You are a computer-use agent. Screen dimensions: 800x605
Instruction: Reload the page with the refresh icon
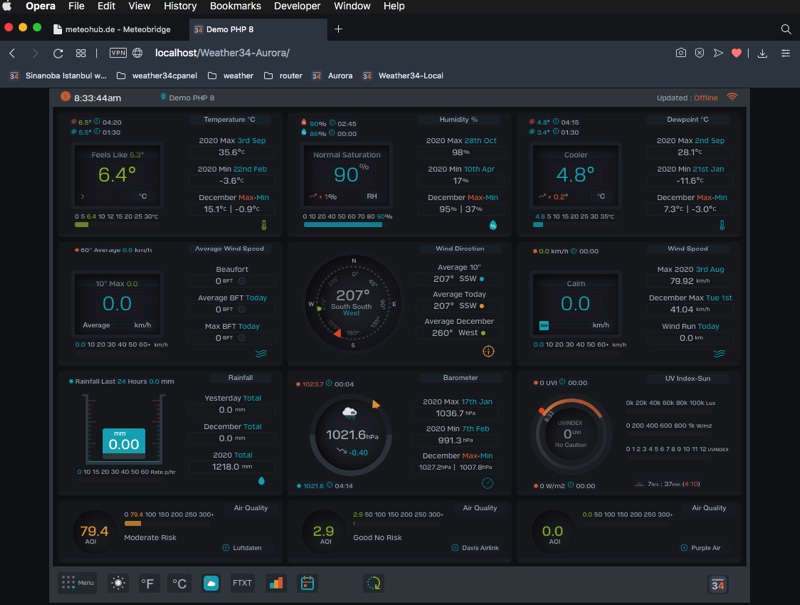pos(58,53)
